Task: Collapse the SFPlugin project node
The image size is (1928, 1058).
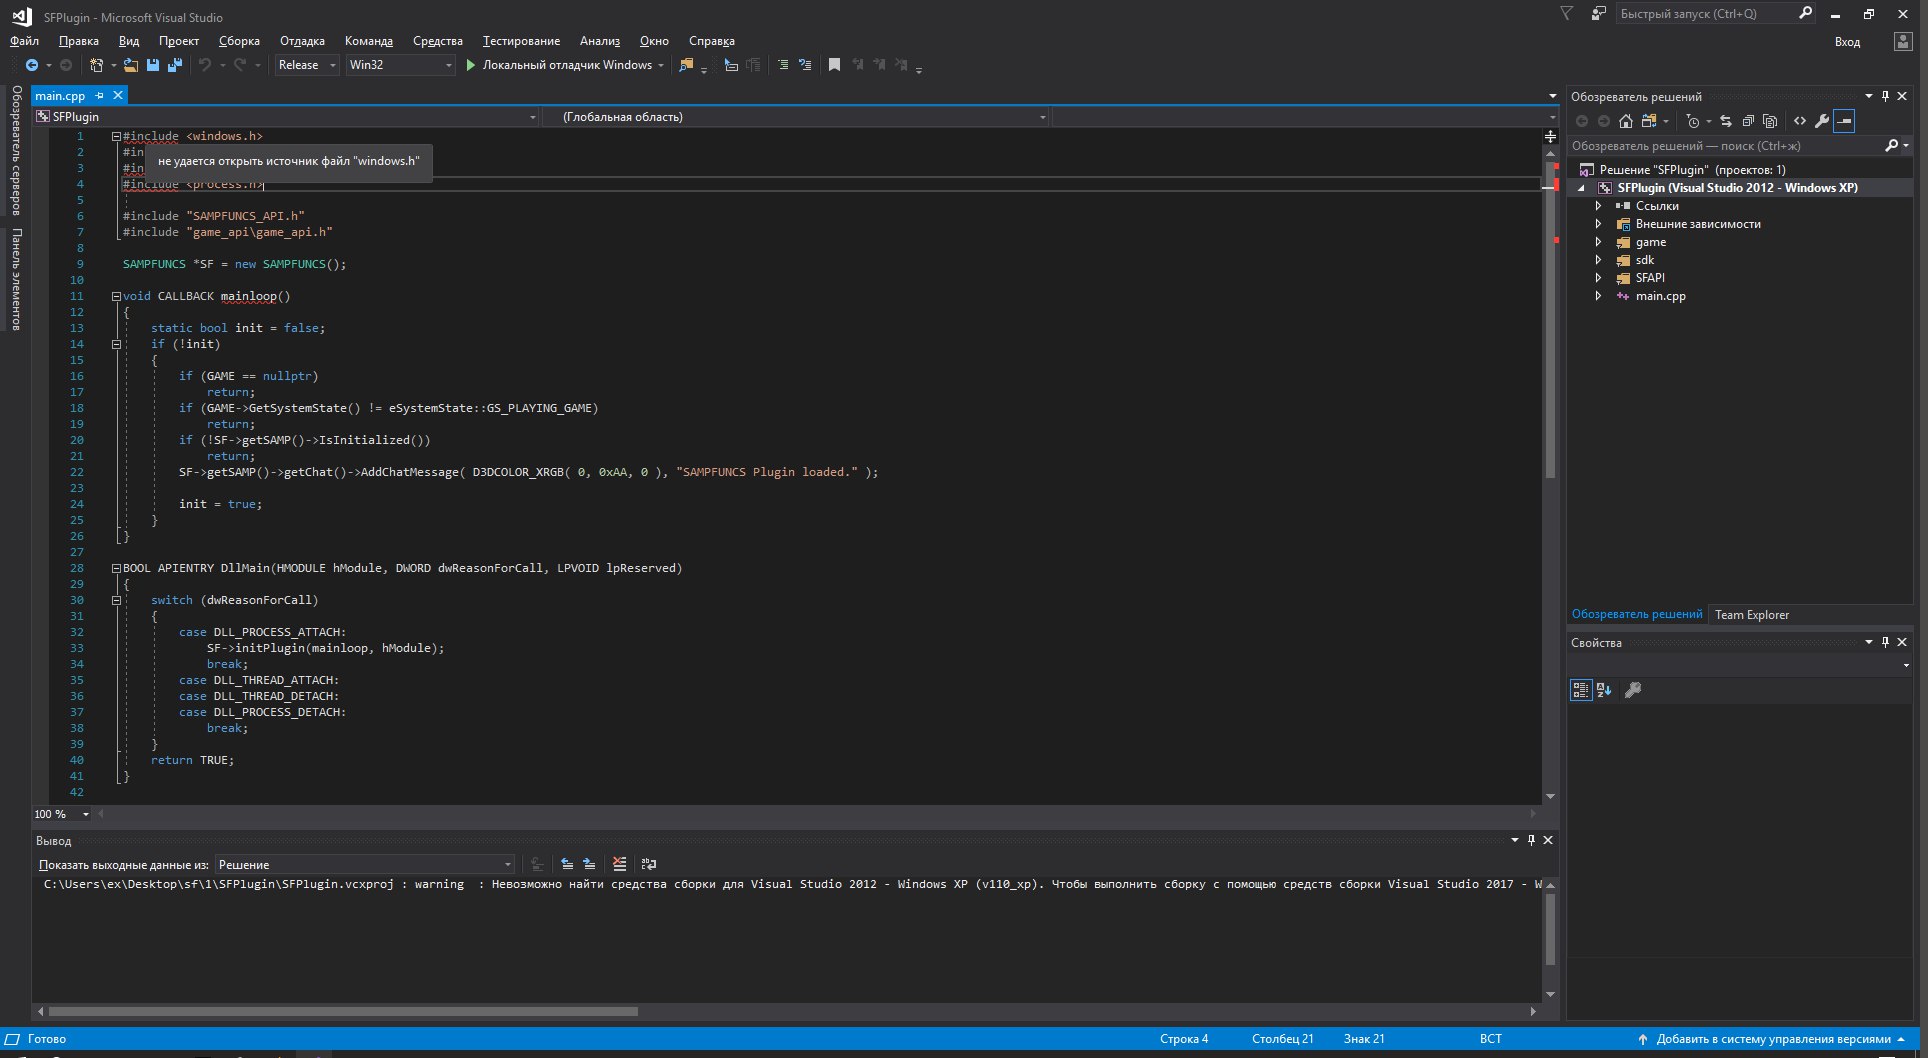Action: 1582,188
